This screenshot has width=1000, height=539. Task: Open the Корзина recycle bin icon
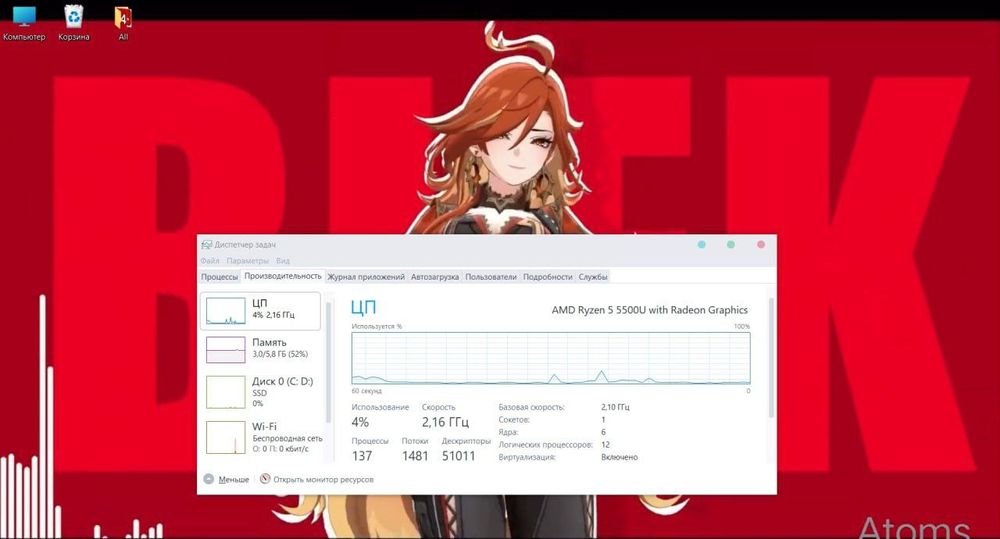74,22
